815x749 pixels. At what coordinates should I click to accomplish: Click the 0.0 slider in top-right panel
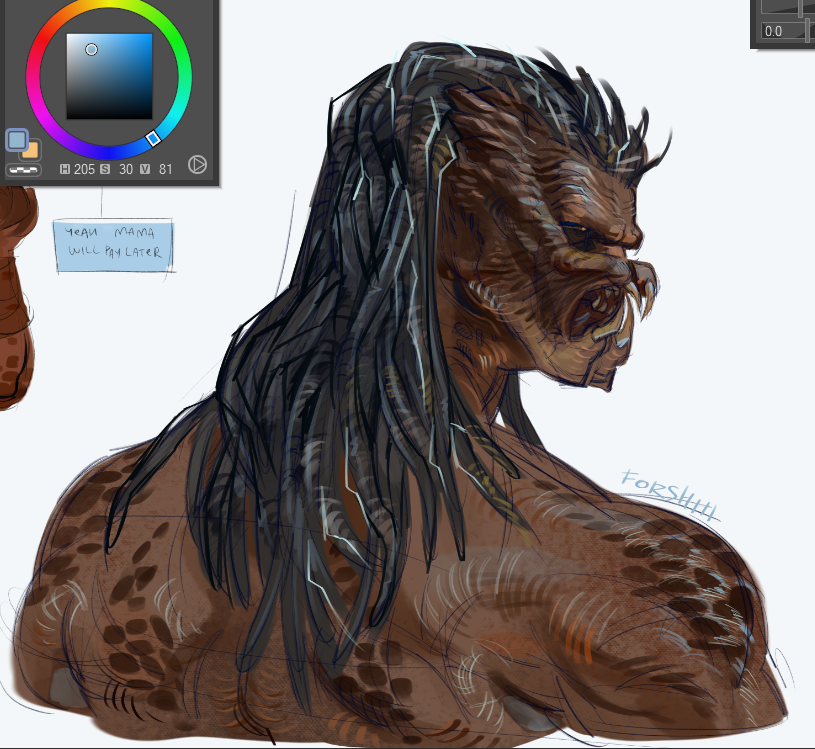click(786, 31)
